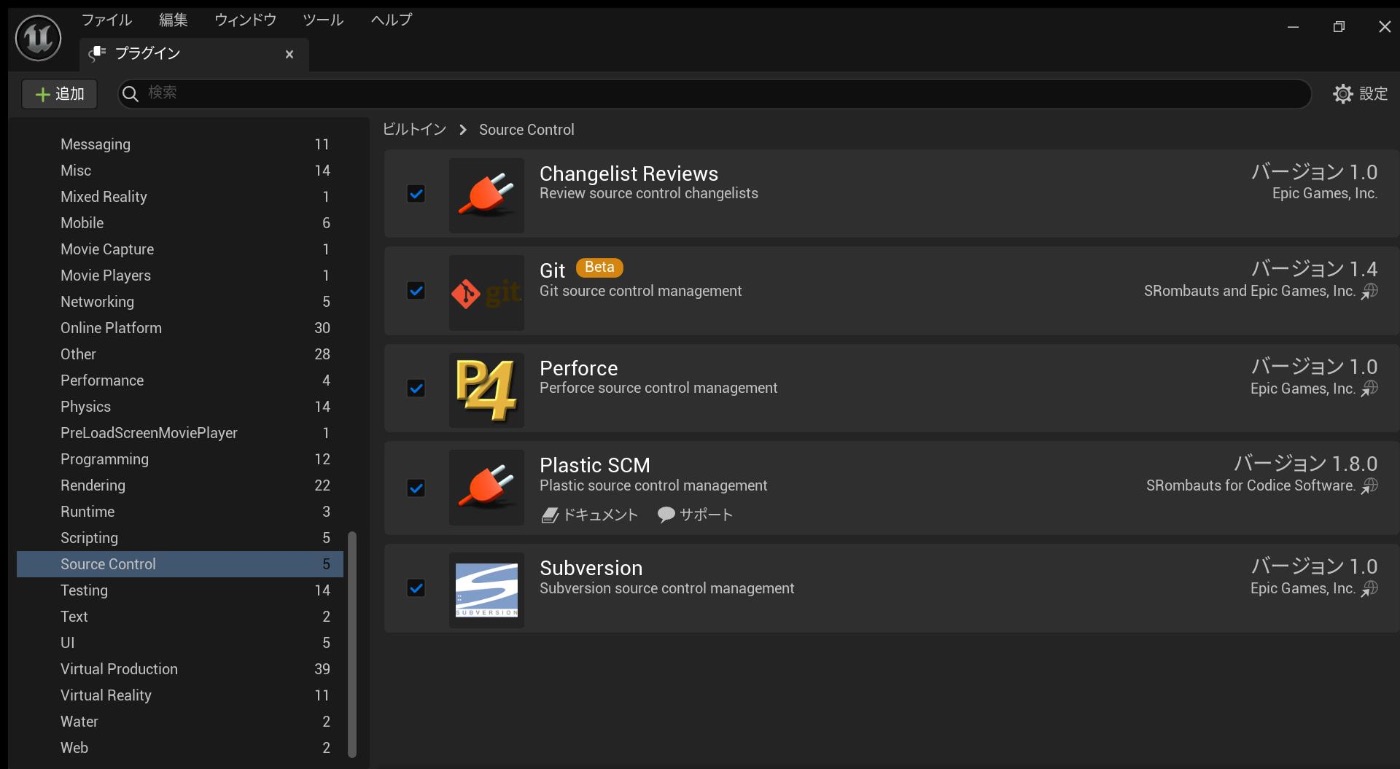This screenshot has width=1400, height=769.
Task: Select the Performance category
Action: (180, 380)
